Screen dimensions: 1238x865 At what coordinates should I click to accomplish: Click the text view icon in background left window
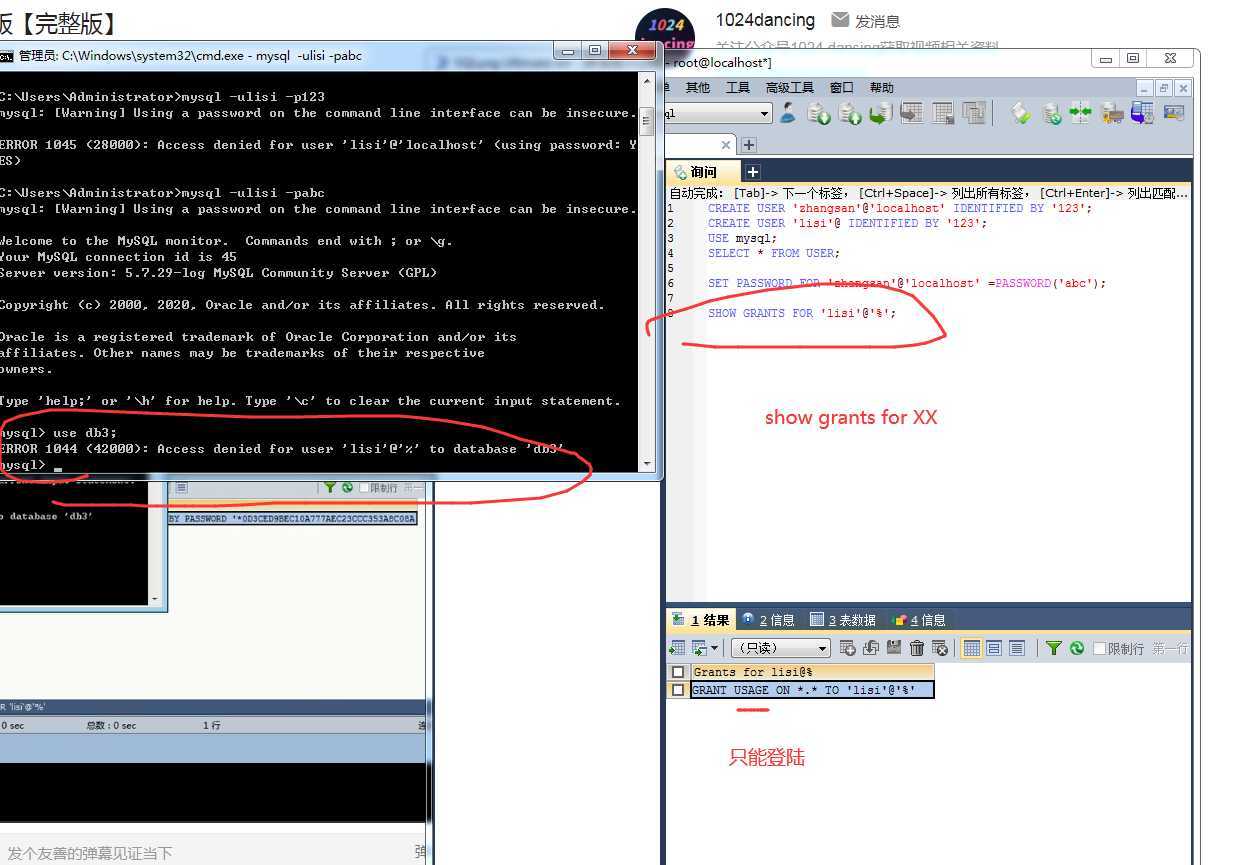[x=181, y=487]
